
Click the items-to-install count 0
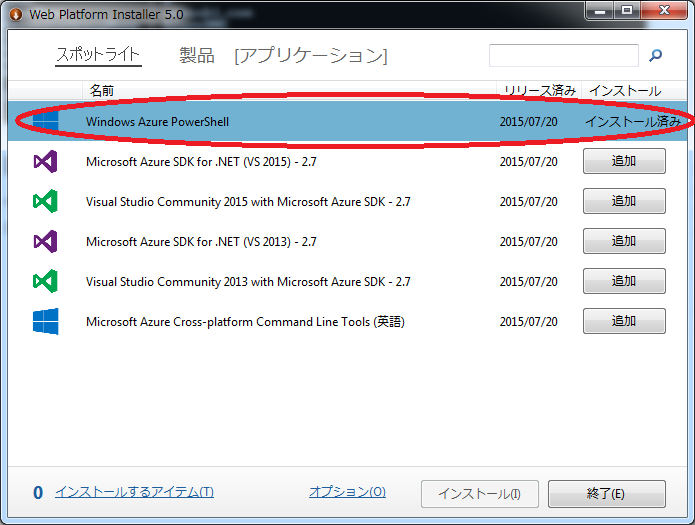pos(38,493)
